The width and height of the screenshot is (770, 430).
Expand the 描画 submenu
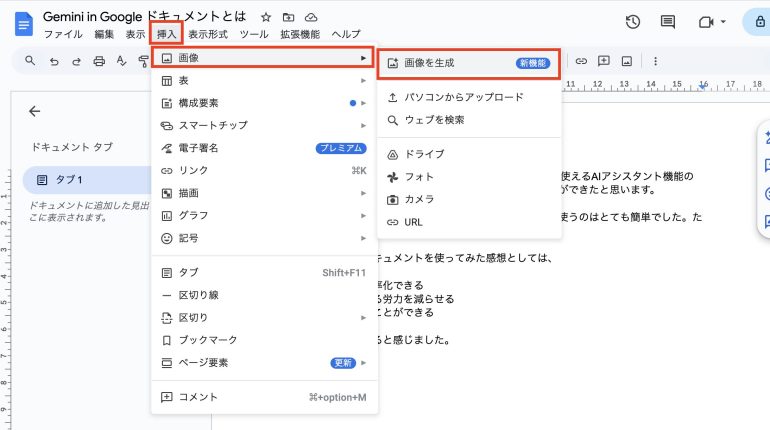point(264,193)
